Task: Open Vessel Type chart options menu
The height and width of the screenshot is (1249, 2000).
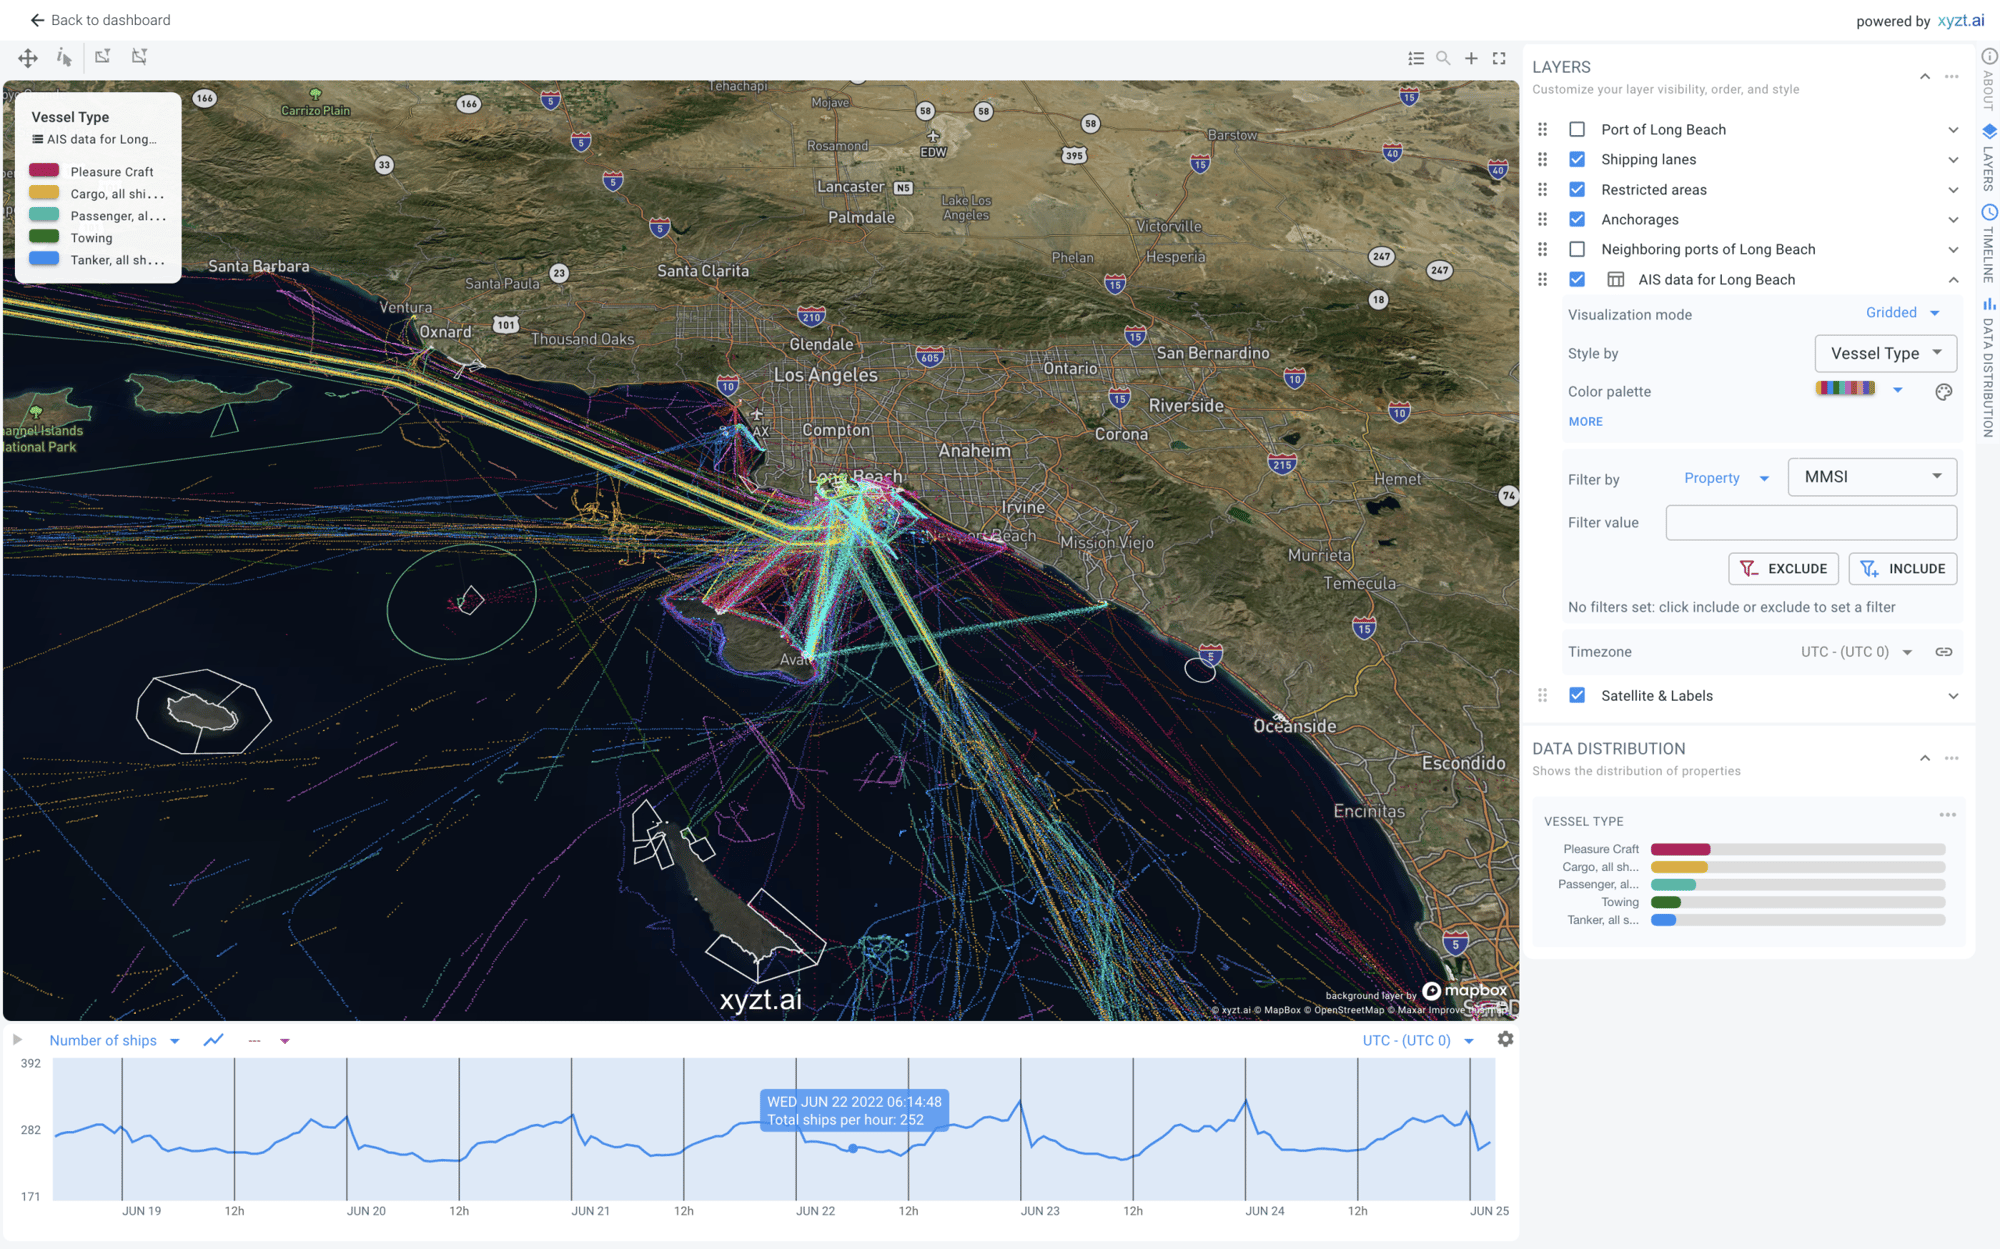Action: tap(1947, 815)
